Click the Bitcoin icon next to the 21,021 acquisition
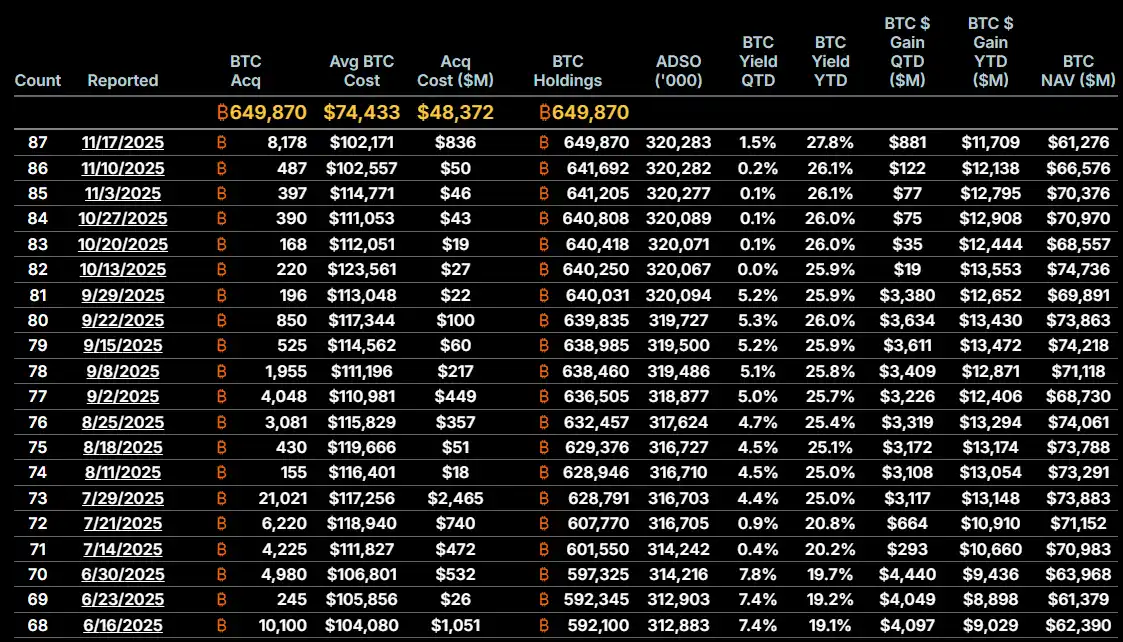 click(220, 498)
